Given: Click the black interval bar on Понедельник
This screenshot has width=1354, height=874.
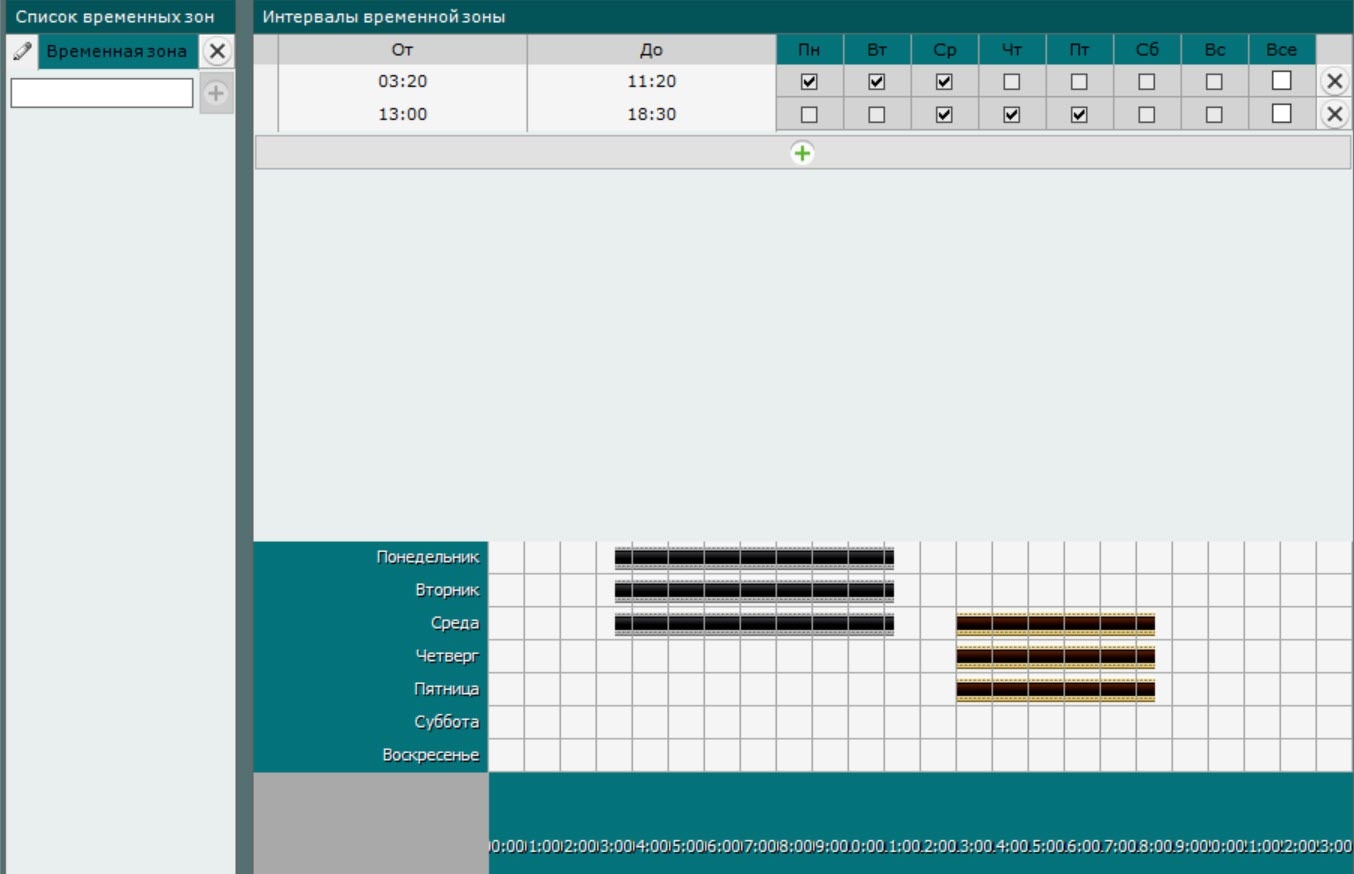Looking at the screenshot, I should (753, 557).
